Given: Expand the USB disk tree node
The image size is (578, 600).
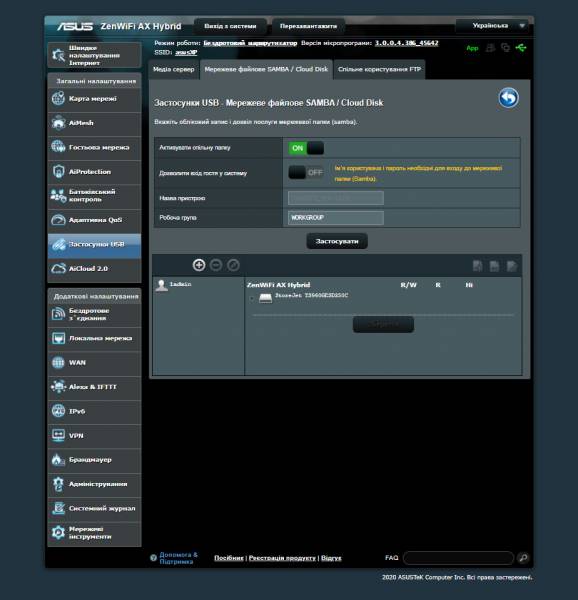Looking at the screenshot, I should [251, 298].
